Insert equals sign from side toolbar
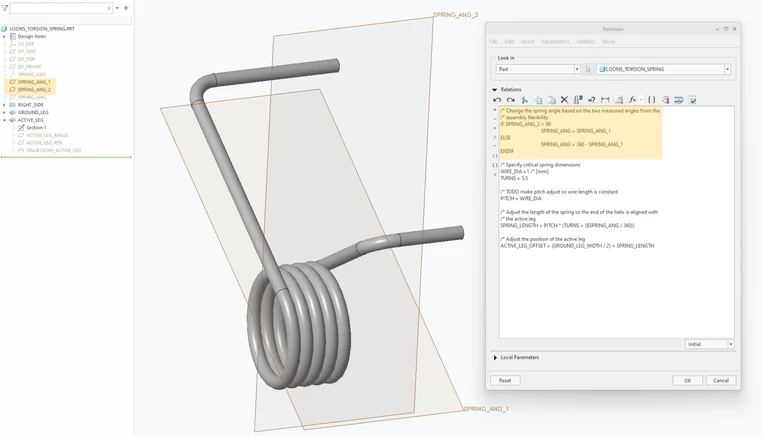762x436 pixels. pos(495,174)
